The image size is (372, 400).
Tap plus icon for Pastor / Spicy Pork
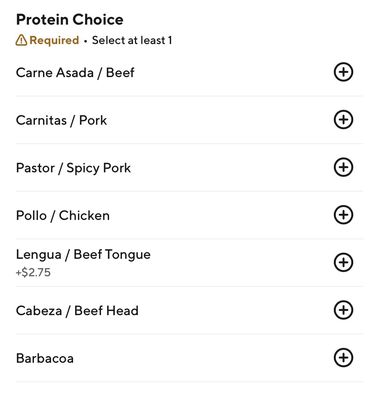343,167
